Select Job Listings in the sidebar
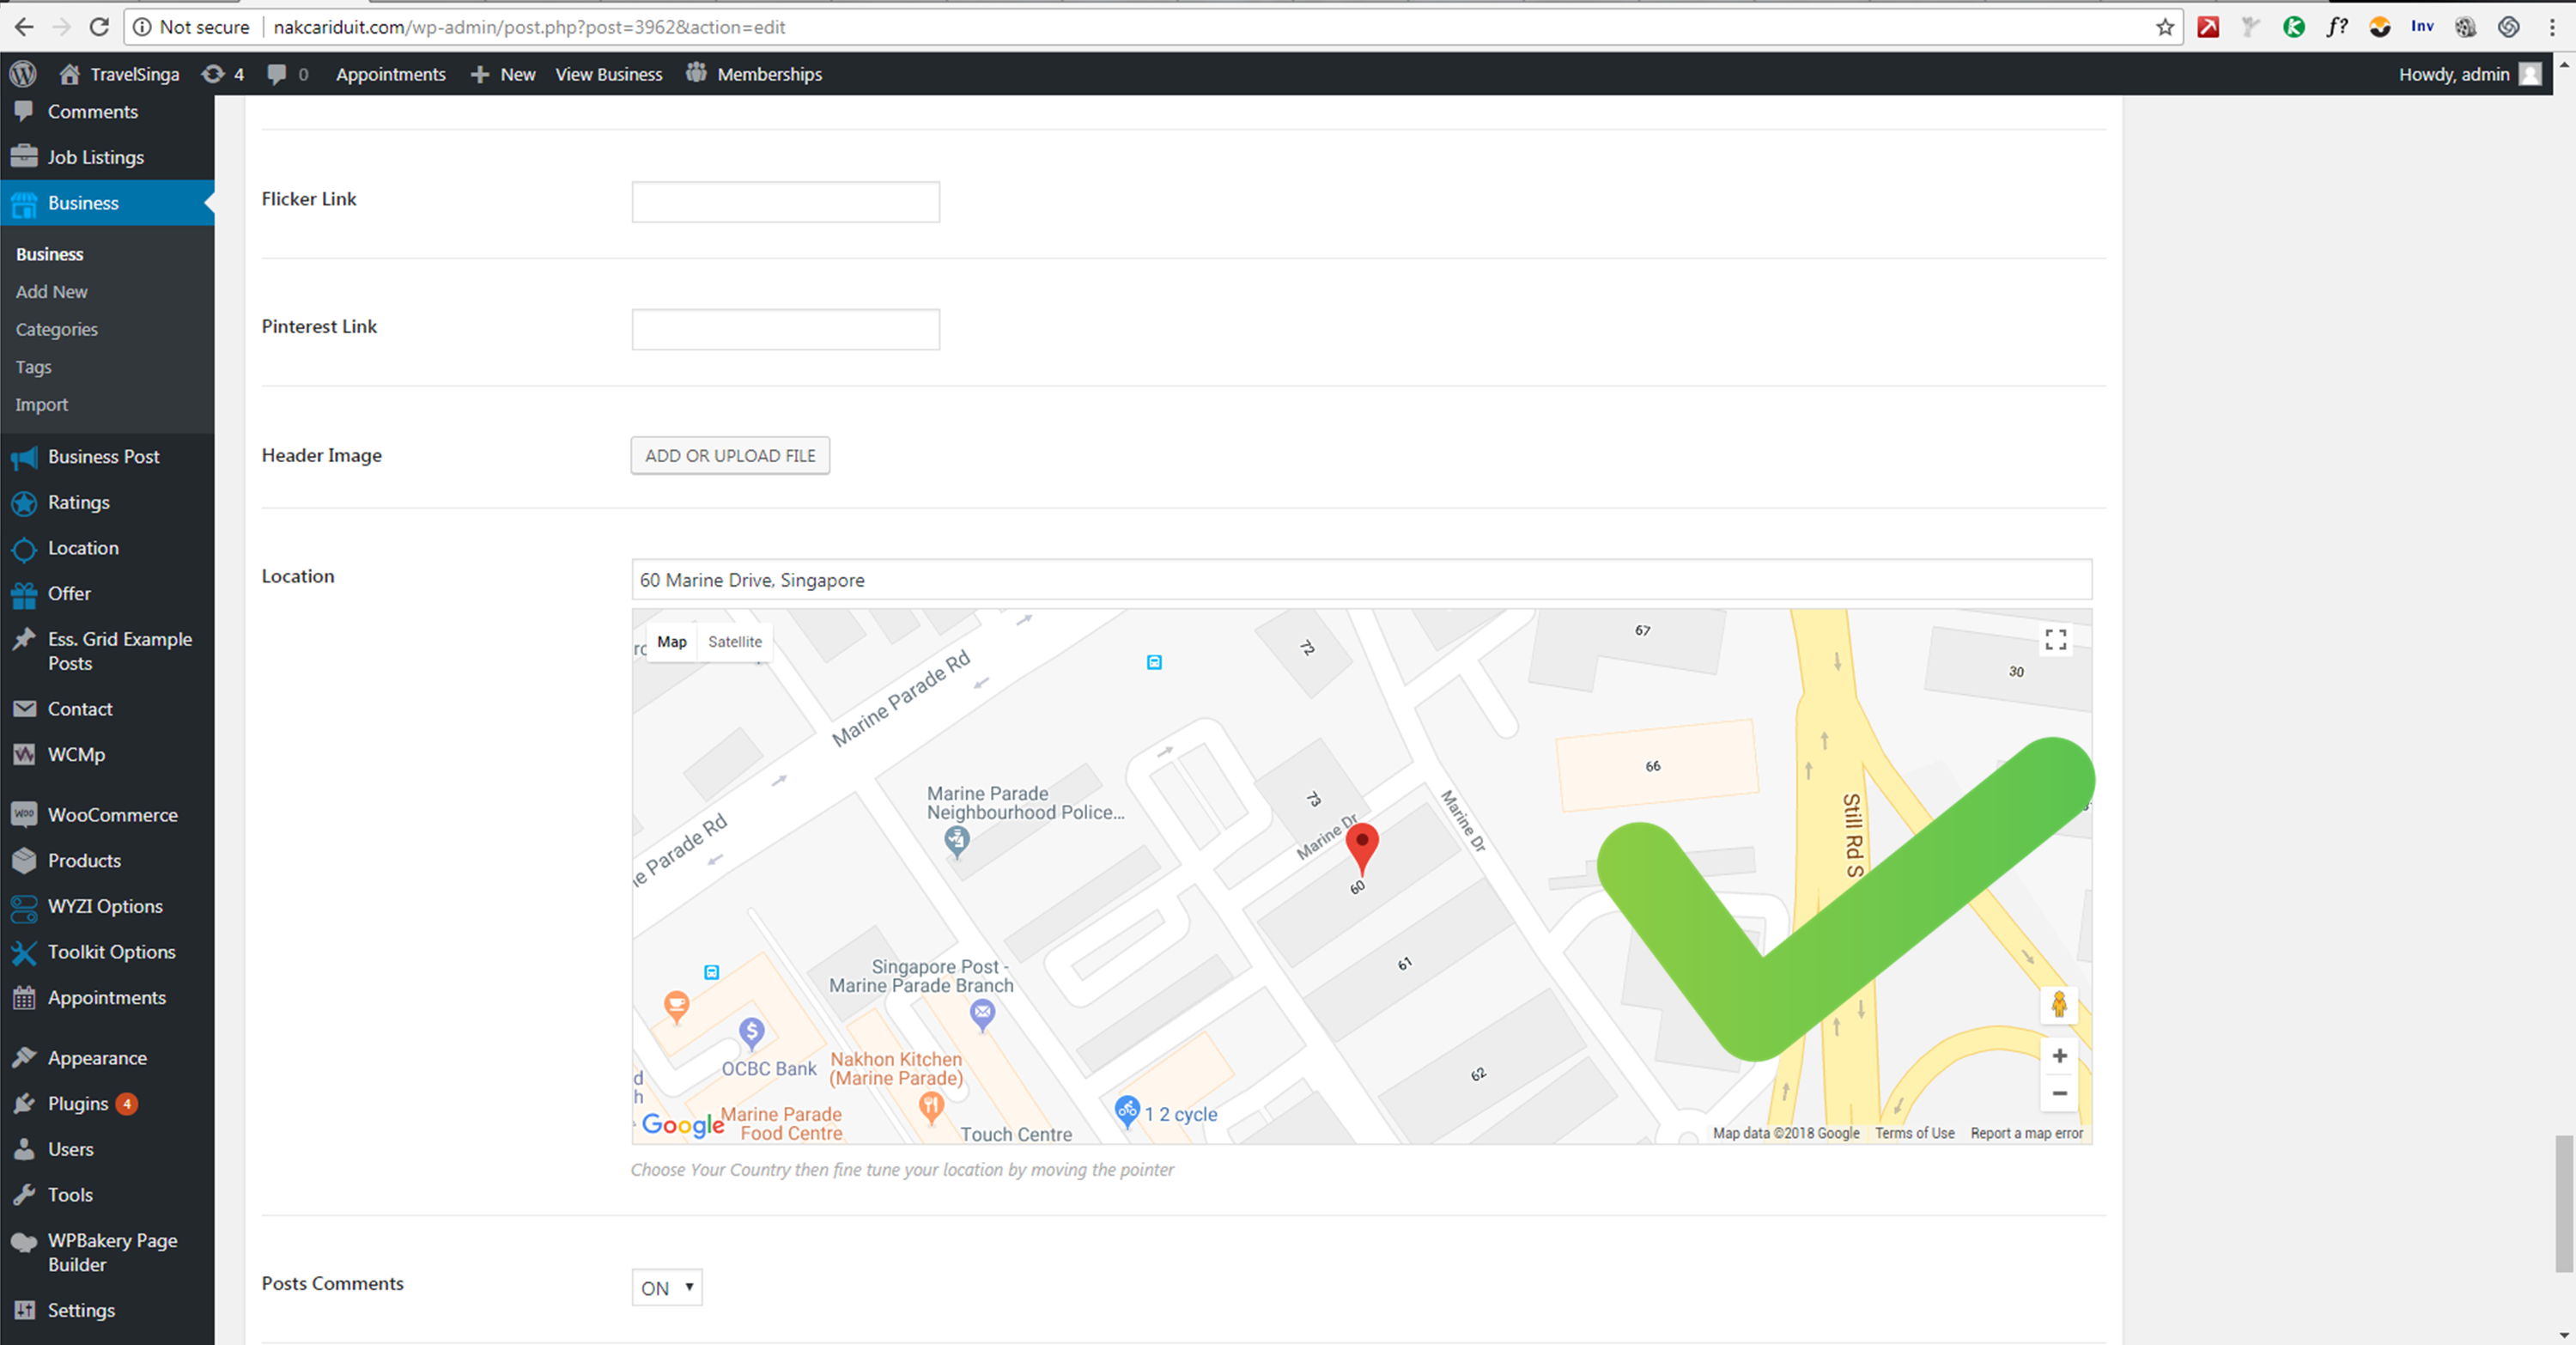 [x=96, y=157]
